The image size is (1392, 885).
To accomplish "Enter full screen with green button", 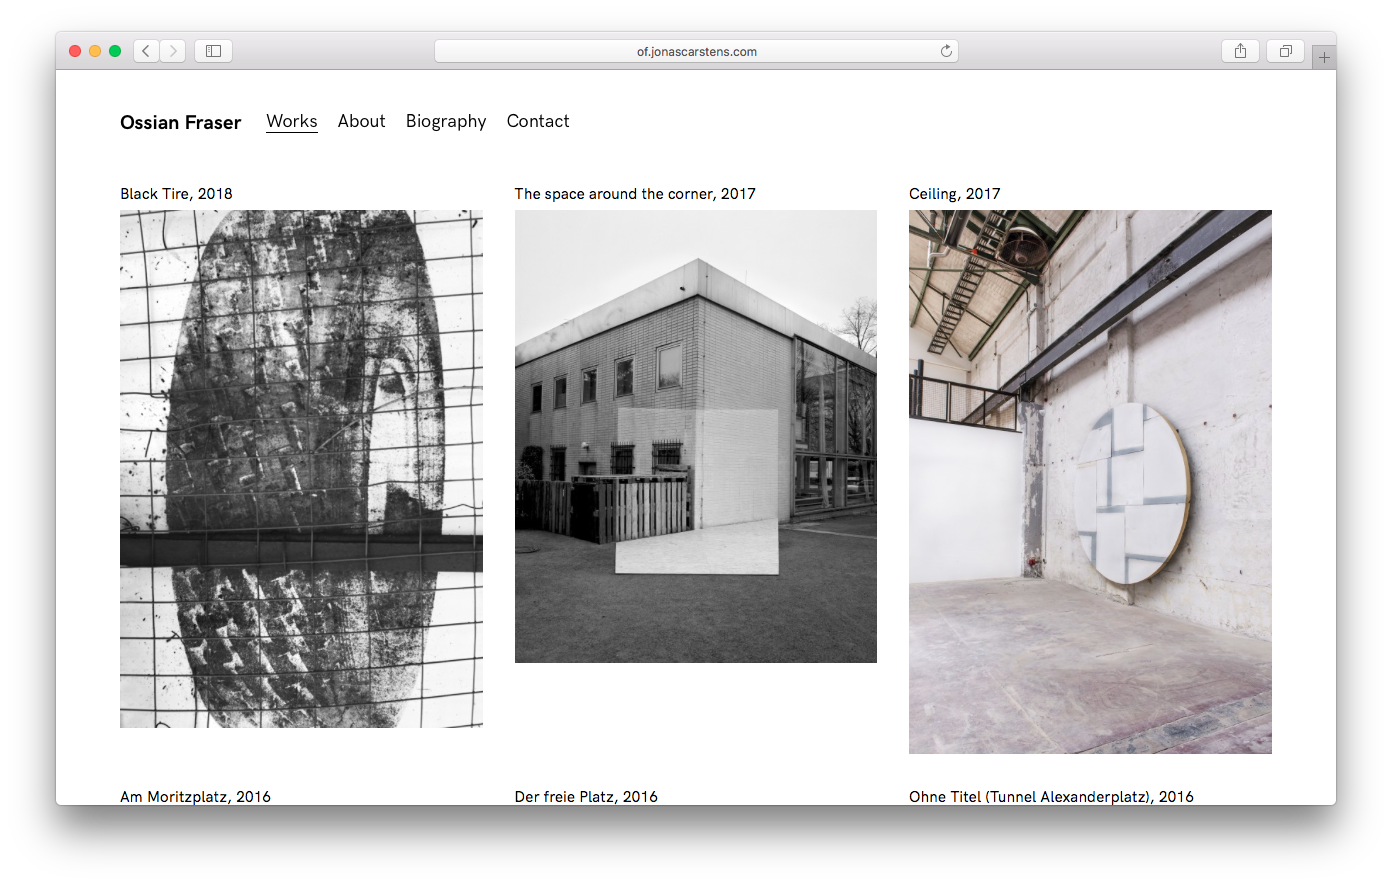I will tap(115, 51).
